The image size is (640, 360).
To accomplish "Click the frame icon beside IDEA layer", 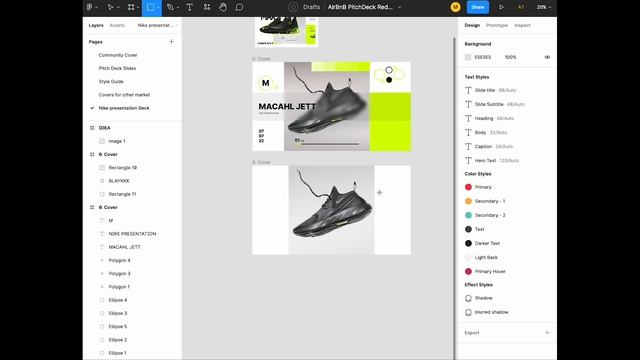I will [x=92, y=128].
